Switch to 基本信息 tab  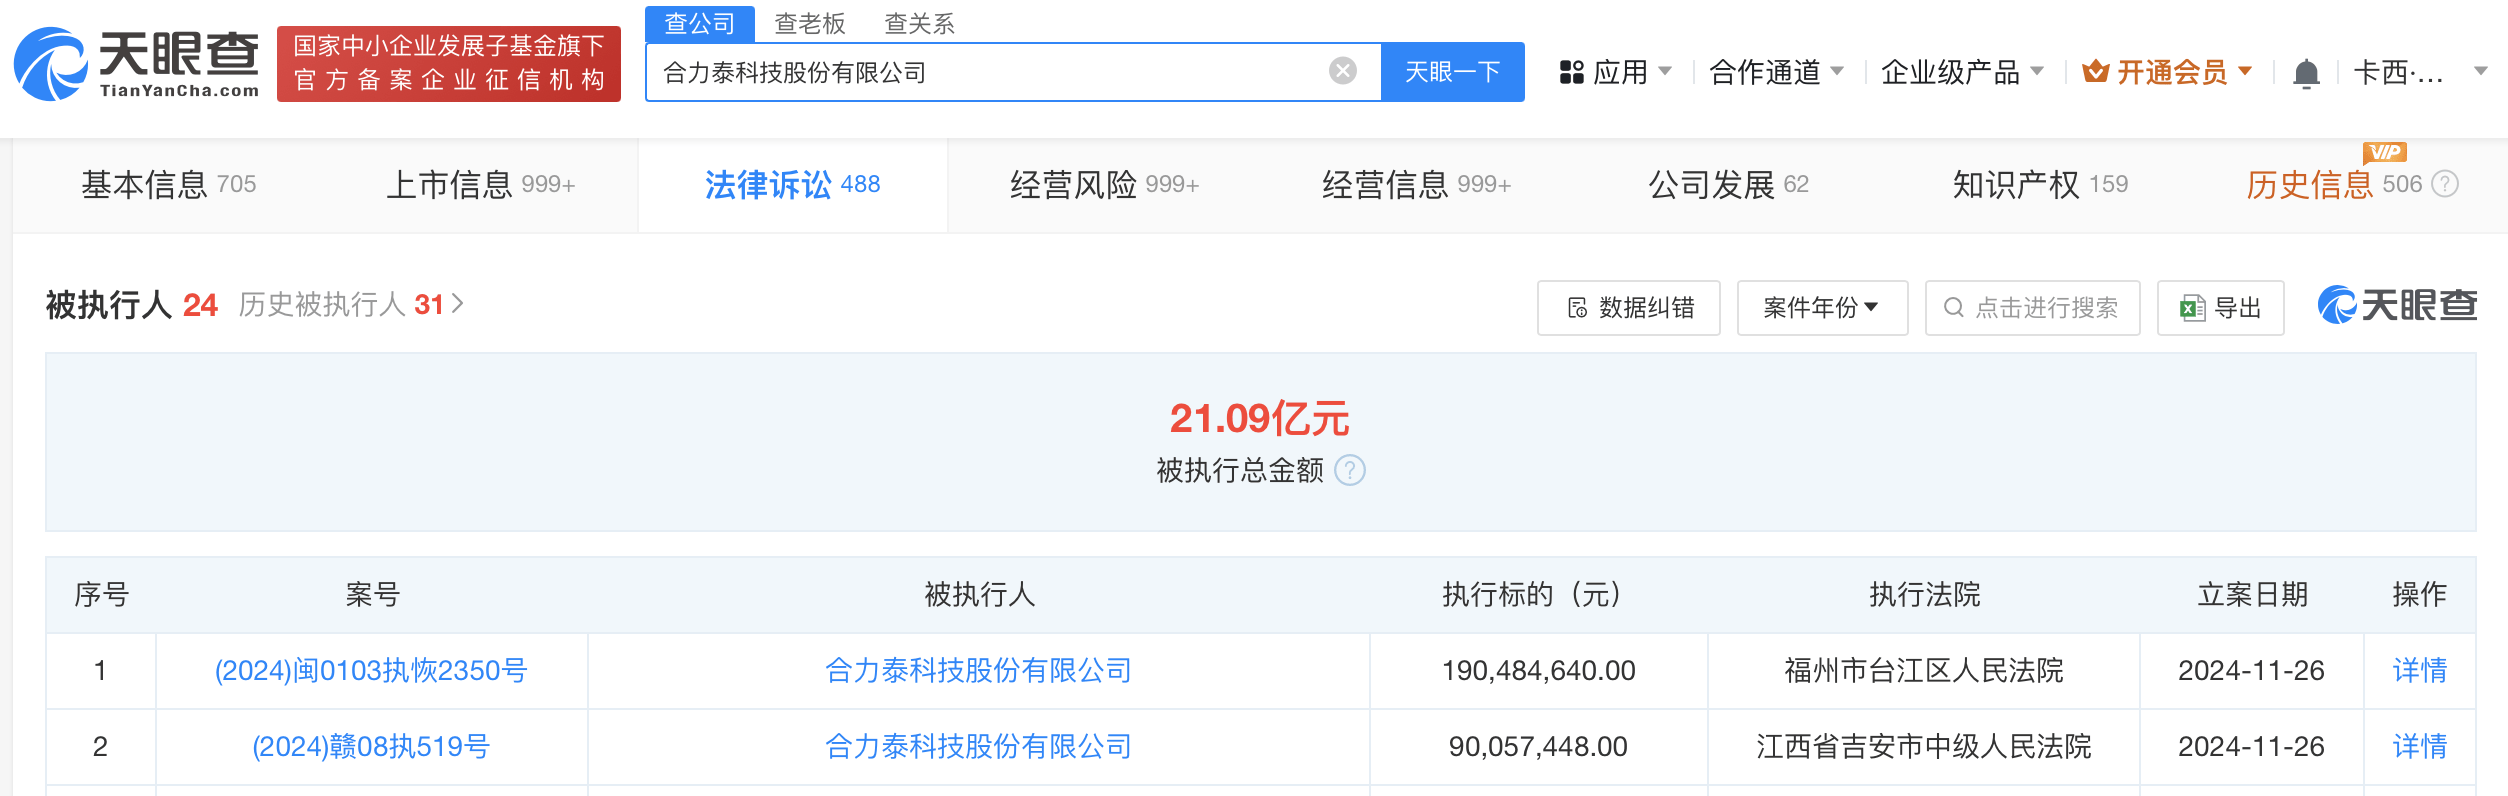click(169, 185)
